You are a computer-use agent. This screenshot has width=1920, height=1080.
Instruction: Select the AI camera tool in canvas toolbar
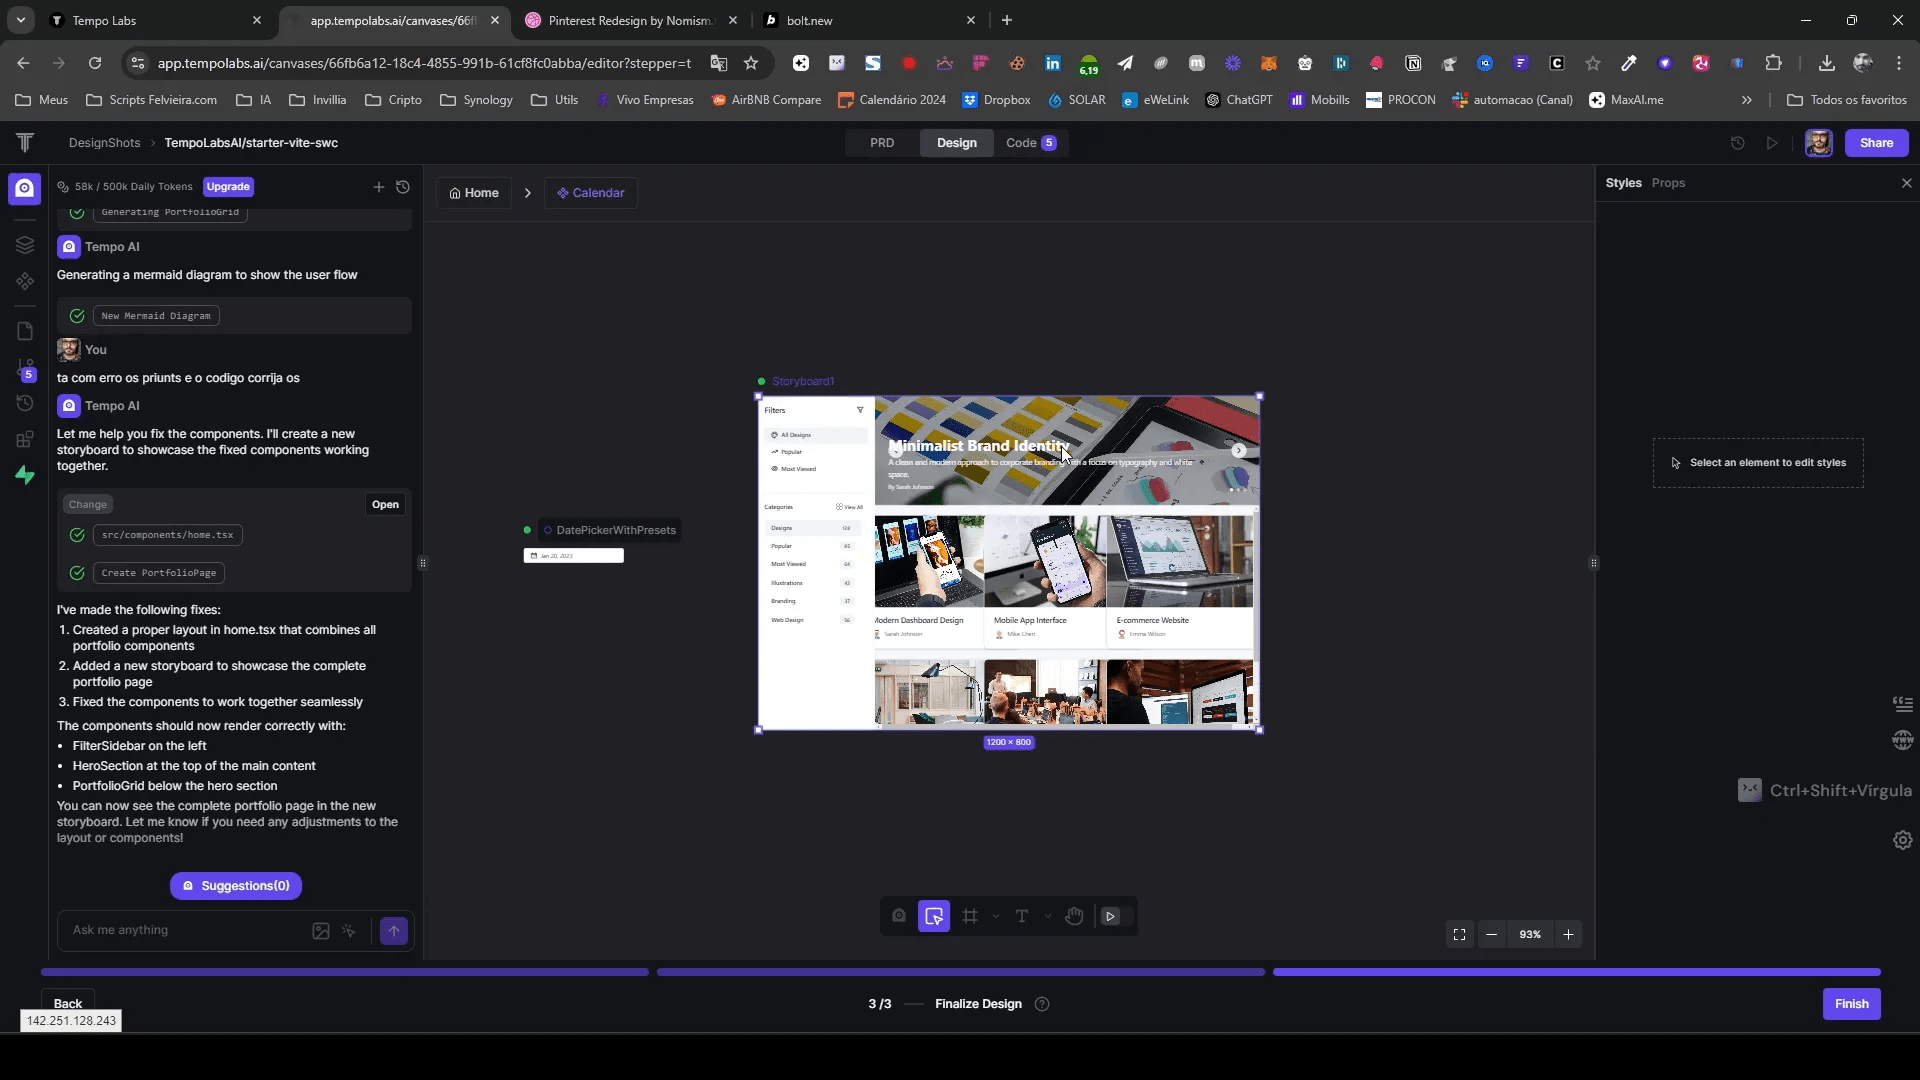click(899, 916)
